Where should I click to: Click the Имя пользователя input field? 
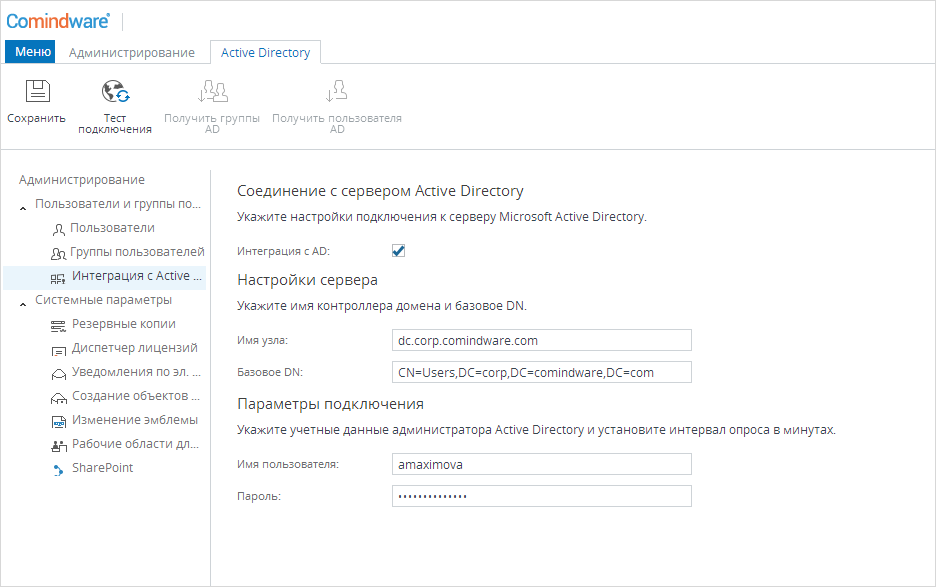point(541,464)
